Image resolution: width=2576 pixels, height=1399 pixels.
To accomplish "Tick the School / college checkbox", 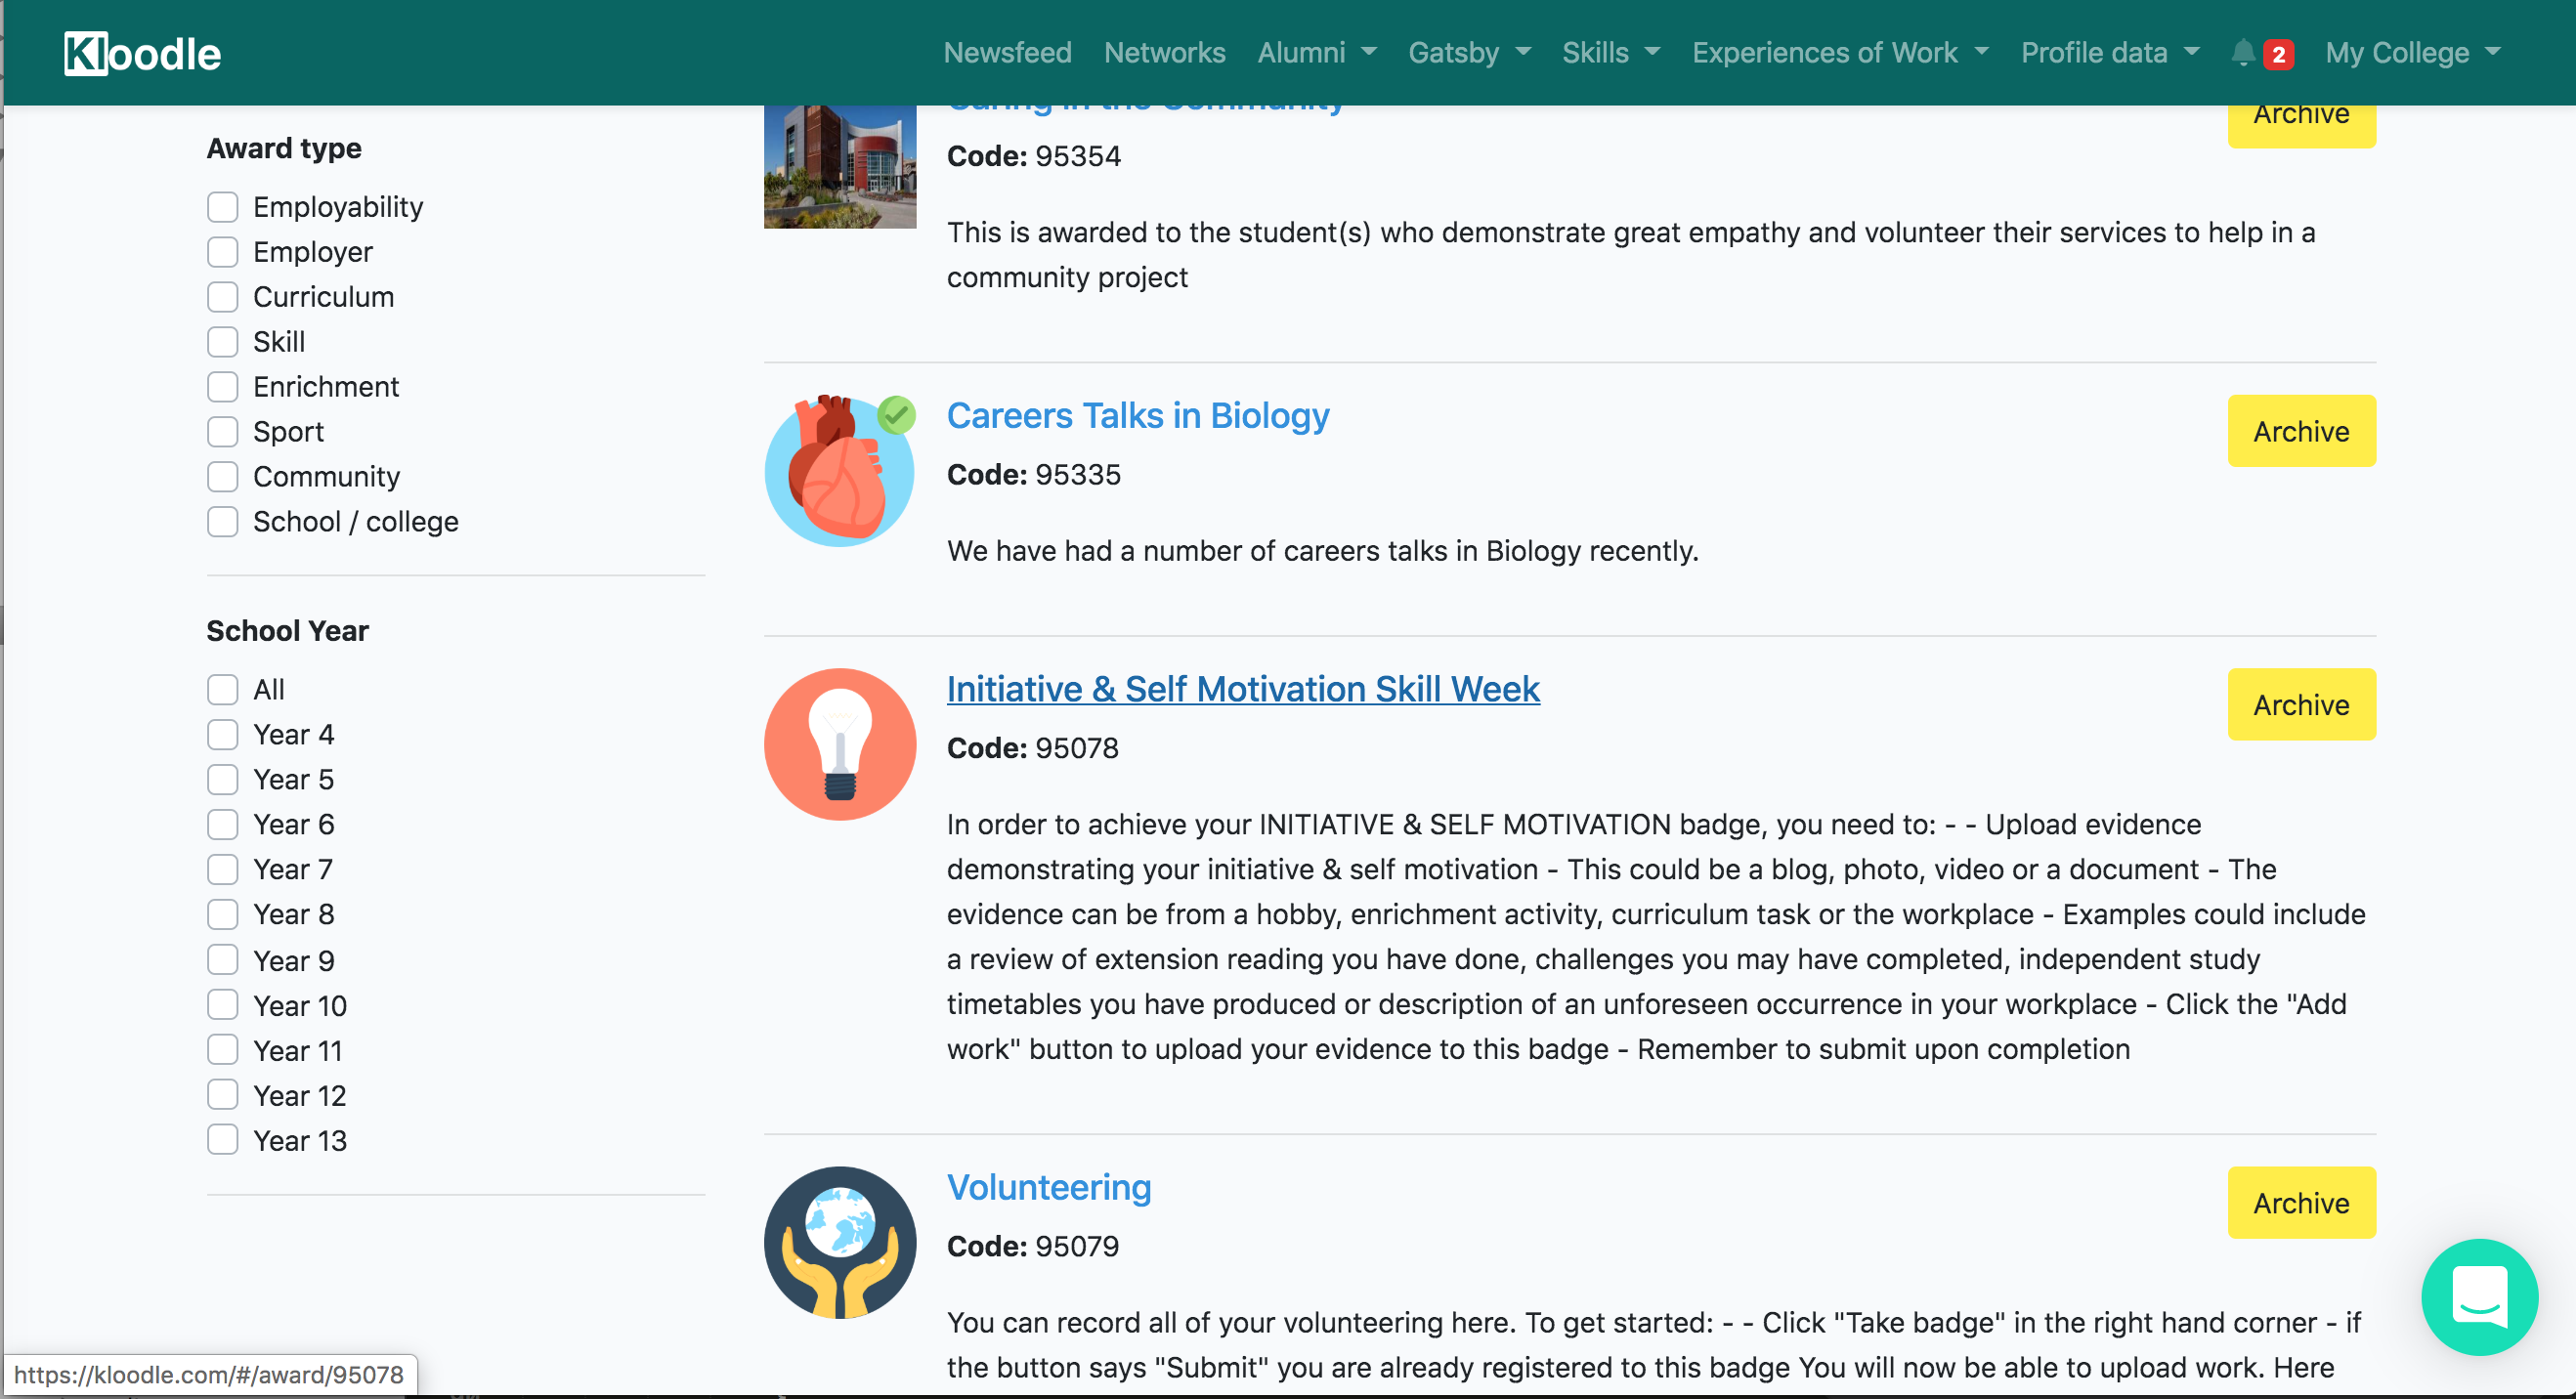I will pos(223,522).
